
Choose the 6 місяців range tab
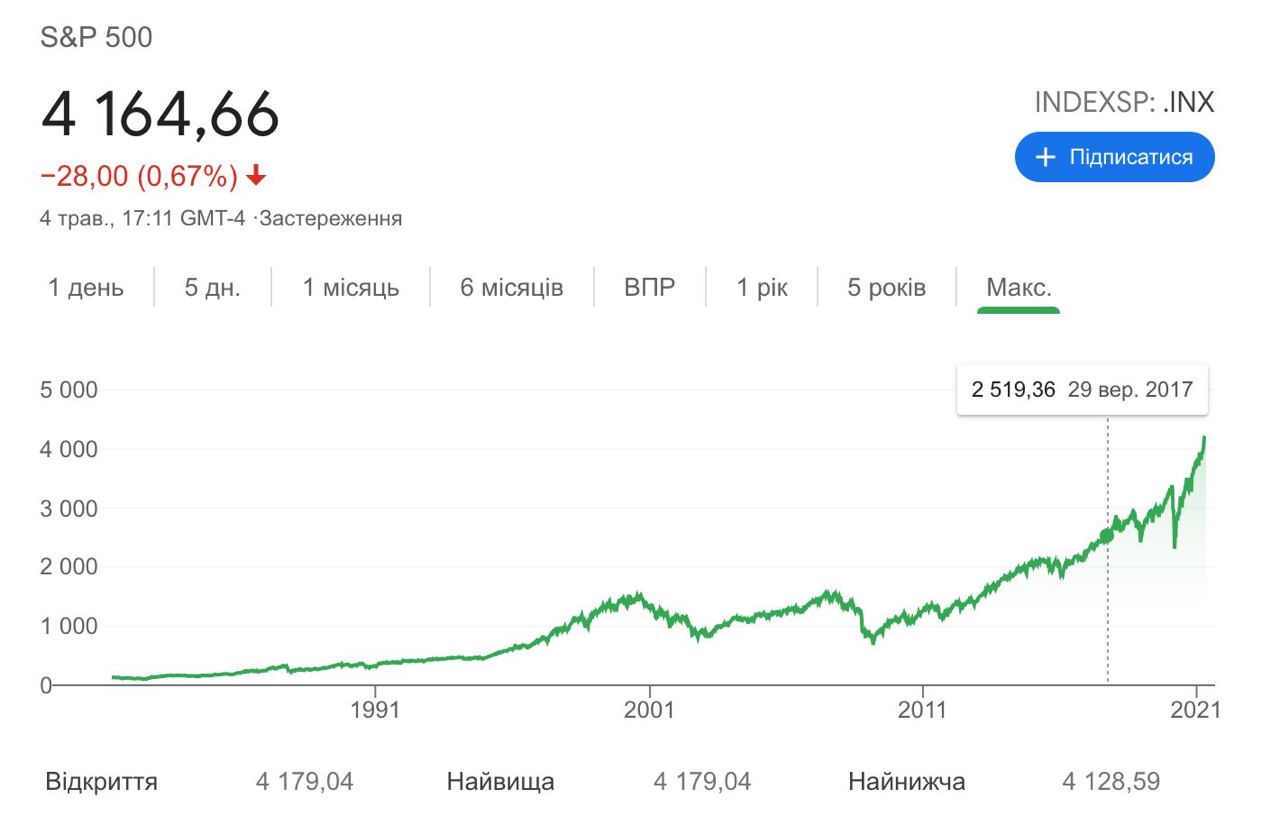coord(512,288)
